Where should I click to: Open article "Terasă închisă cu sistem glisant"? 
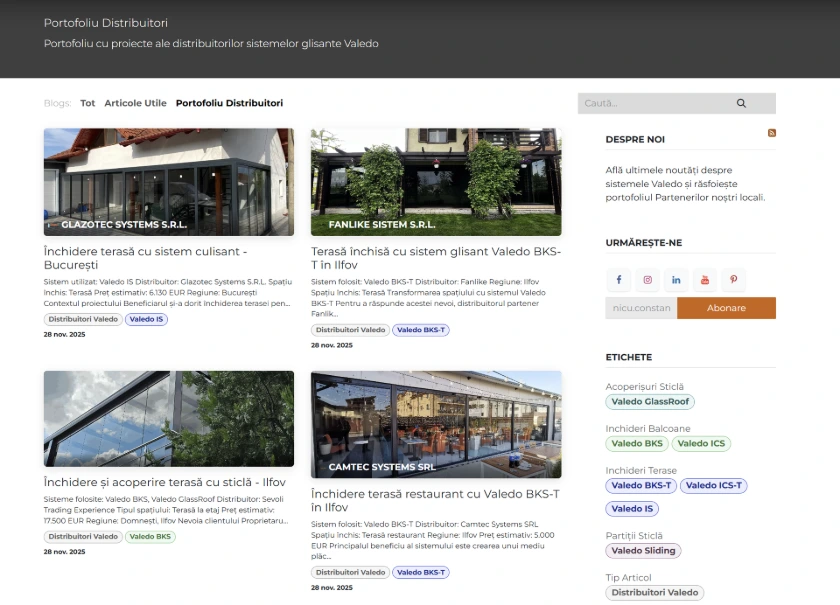[435, 258]
